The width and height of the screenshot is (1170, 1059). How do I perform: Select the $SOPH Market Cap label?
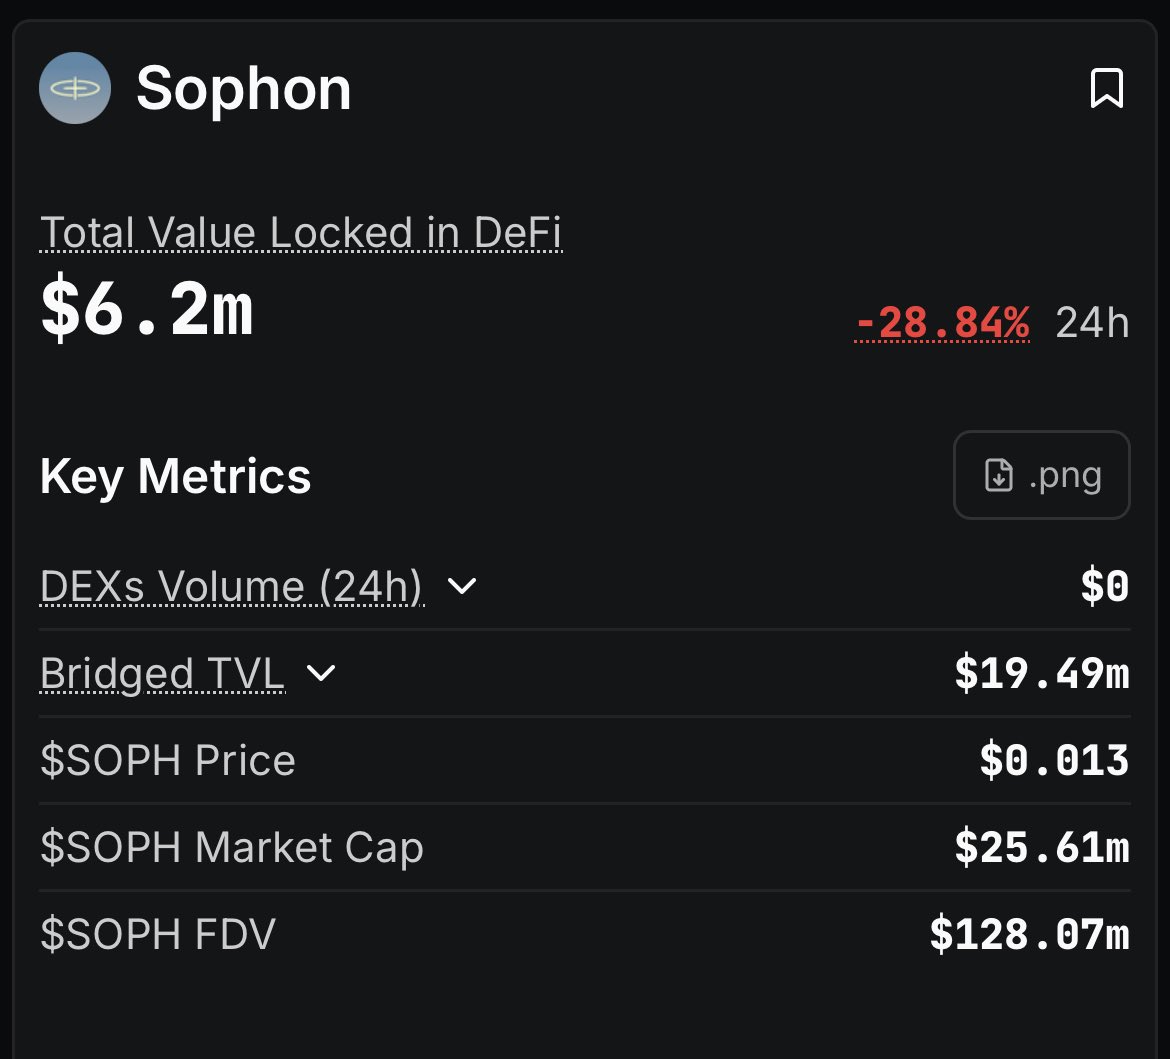click(x=232, y=848)
